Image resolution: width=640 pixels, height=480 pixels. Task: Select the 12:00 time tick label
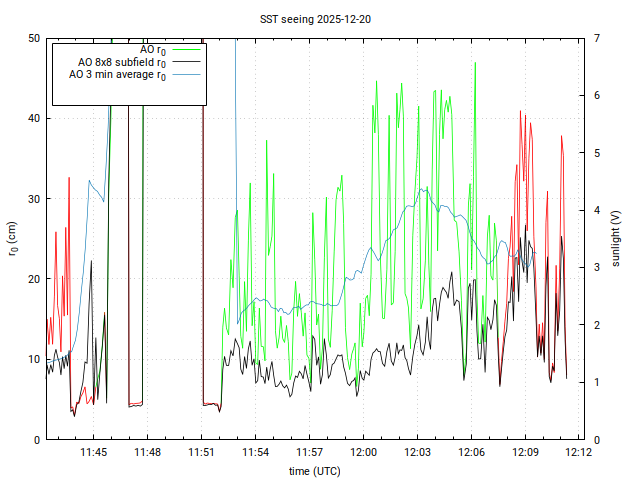[363, 453]
